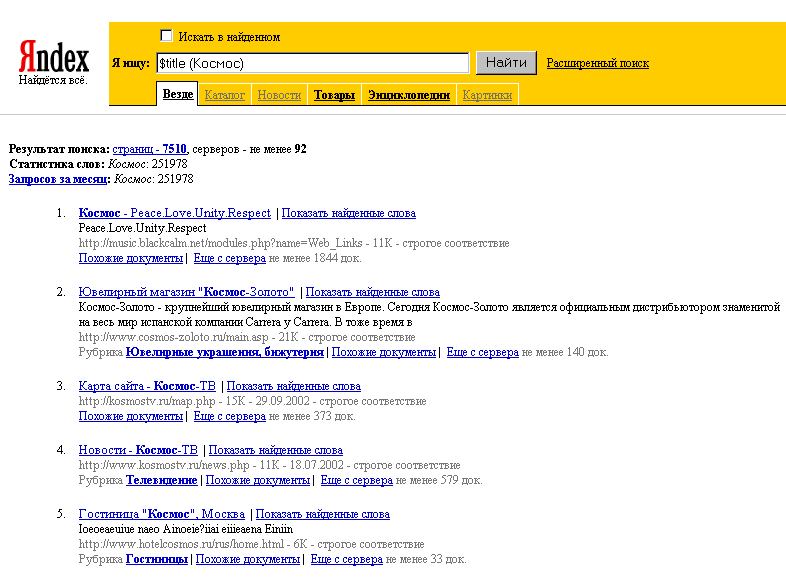This screenshot has width=786, height=577.
Task: Switch to the Каталог tab
Action: 225,95
